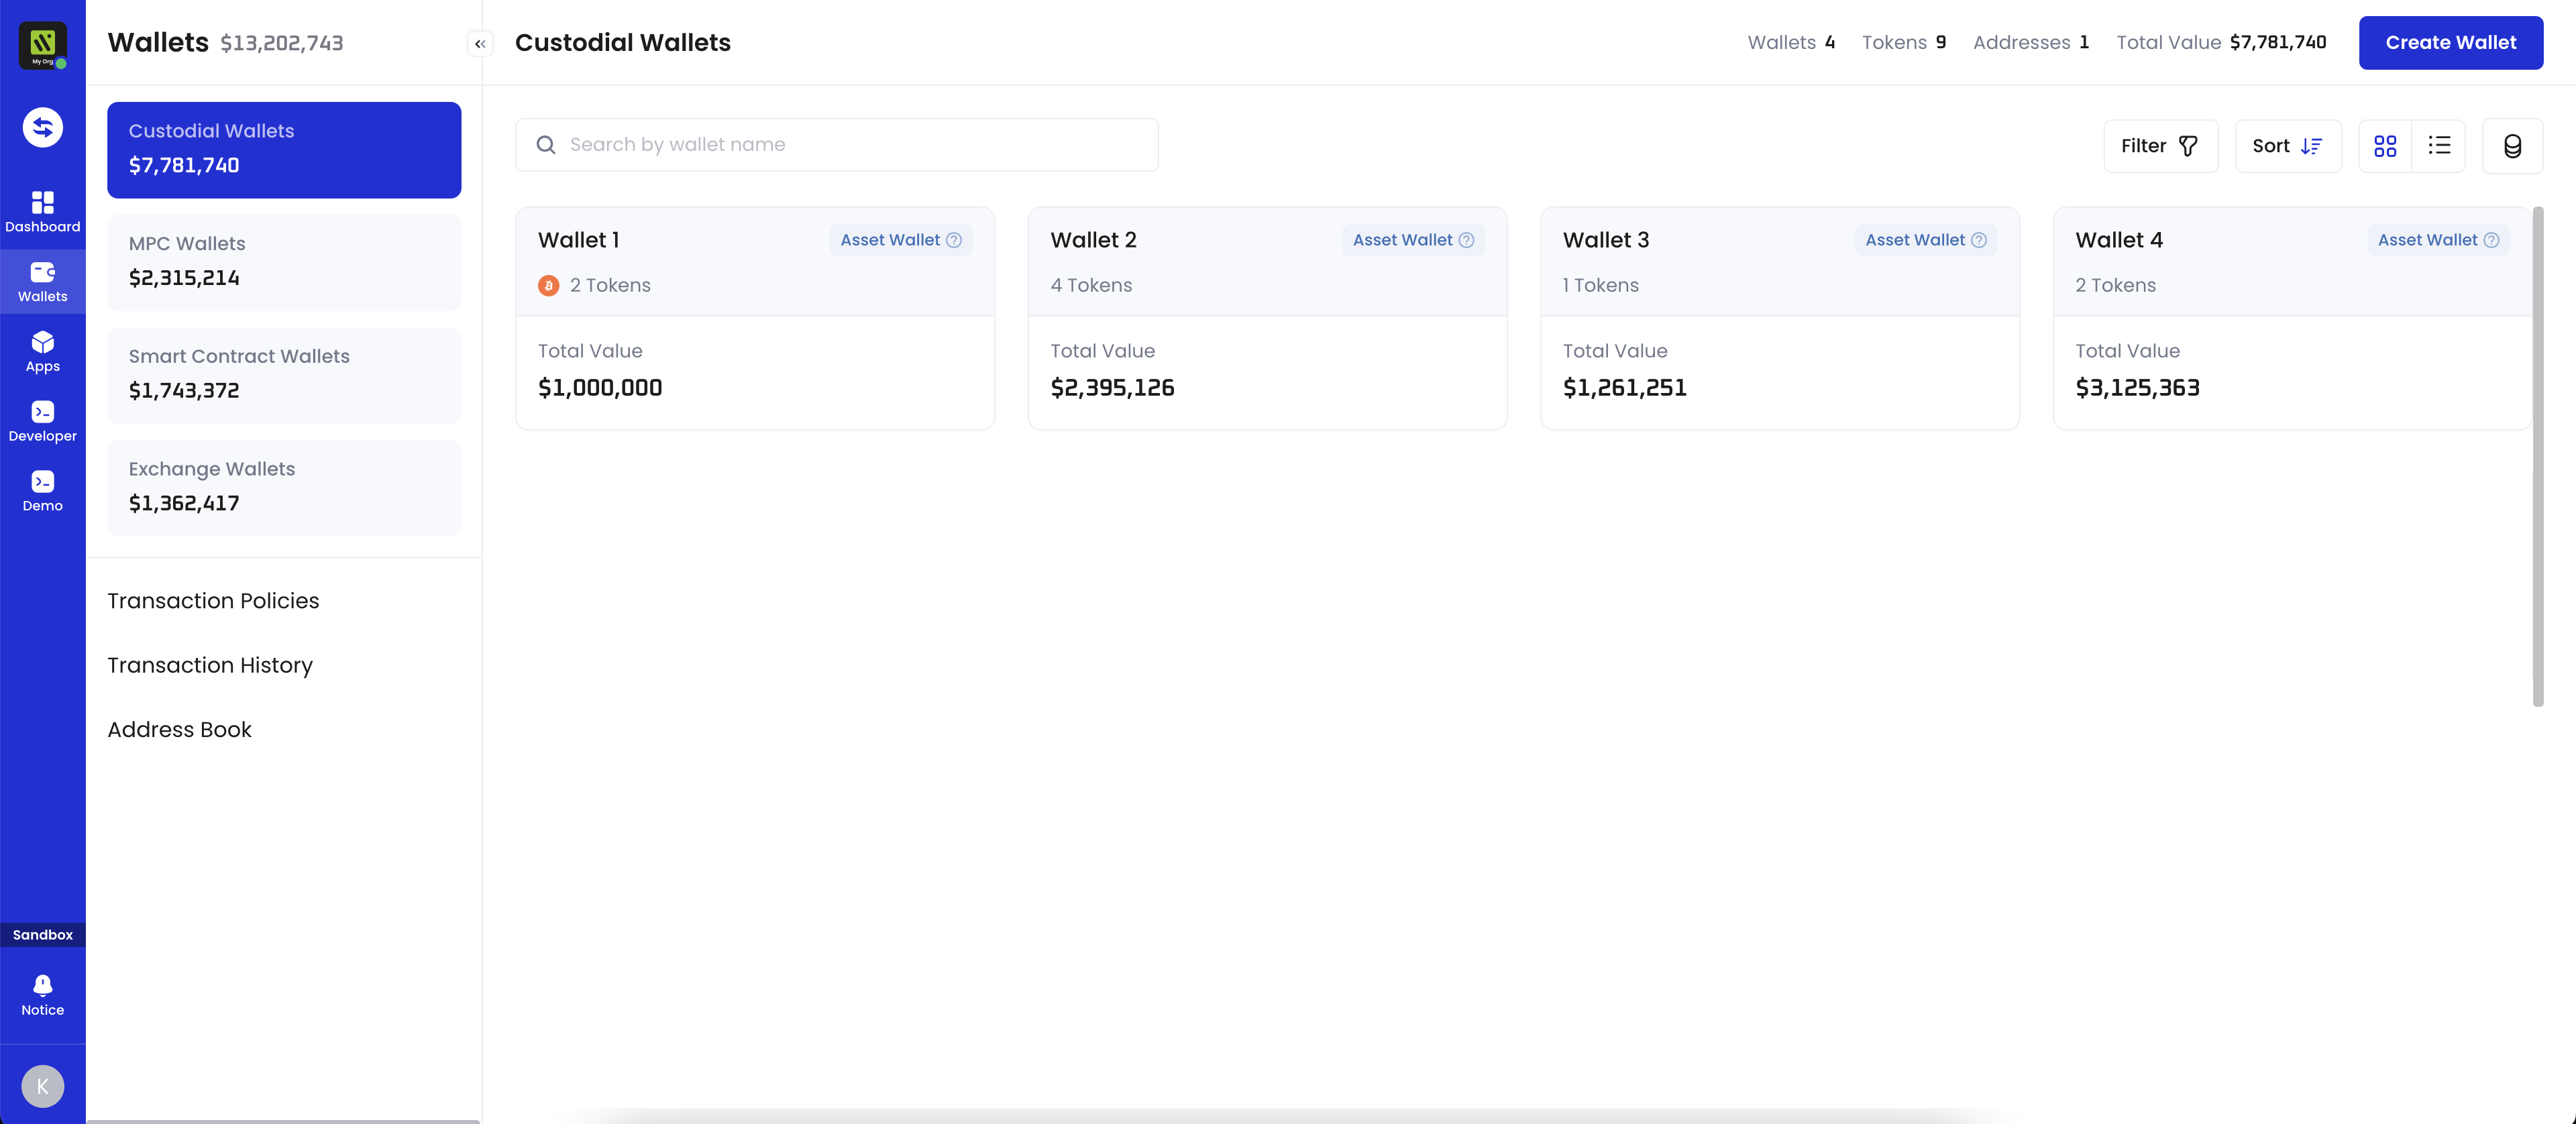Viewport: 2576px width, 1124px height.
Task: Click the user avatar K
Action: 43,1086
